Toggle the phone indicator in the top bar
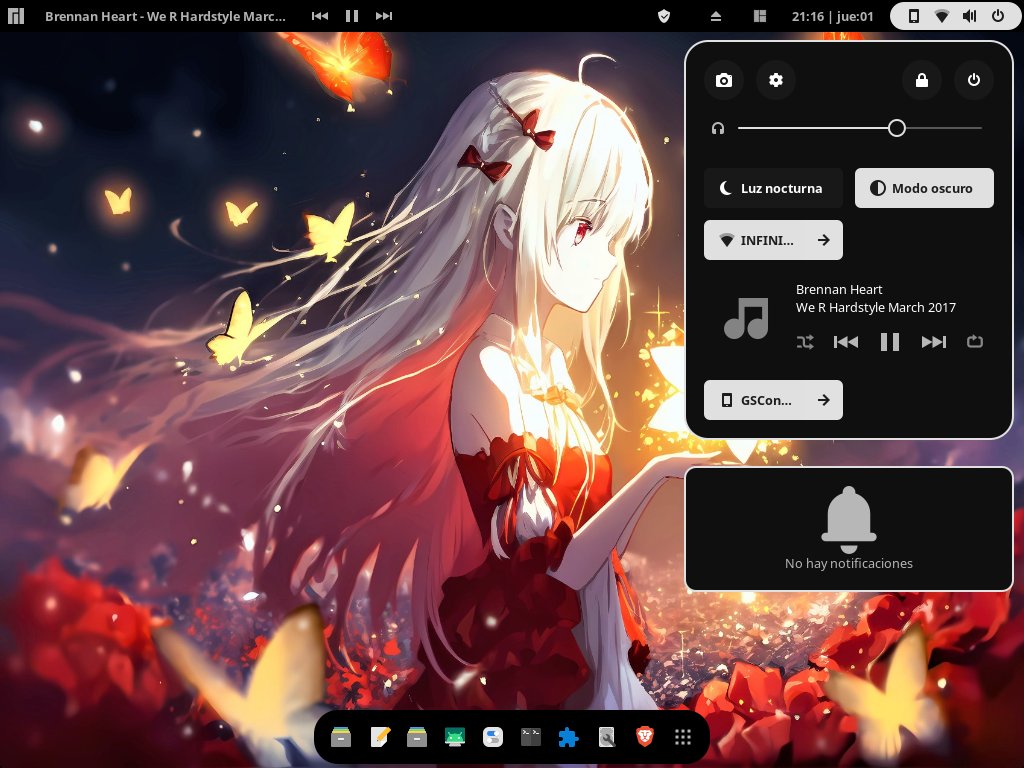The width and height of the screenshot is (1024, 768). [x=911, y=16]
